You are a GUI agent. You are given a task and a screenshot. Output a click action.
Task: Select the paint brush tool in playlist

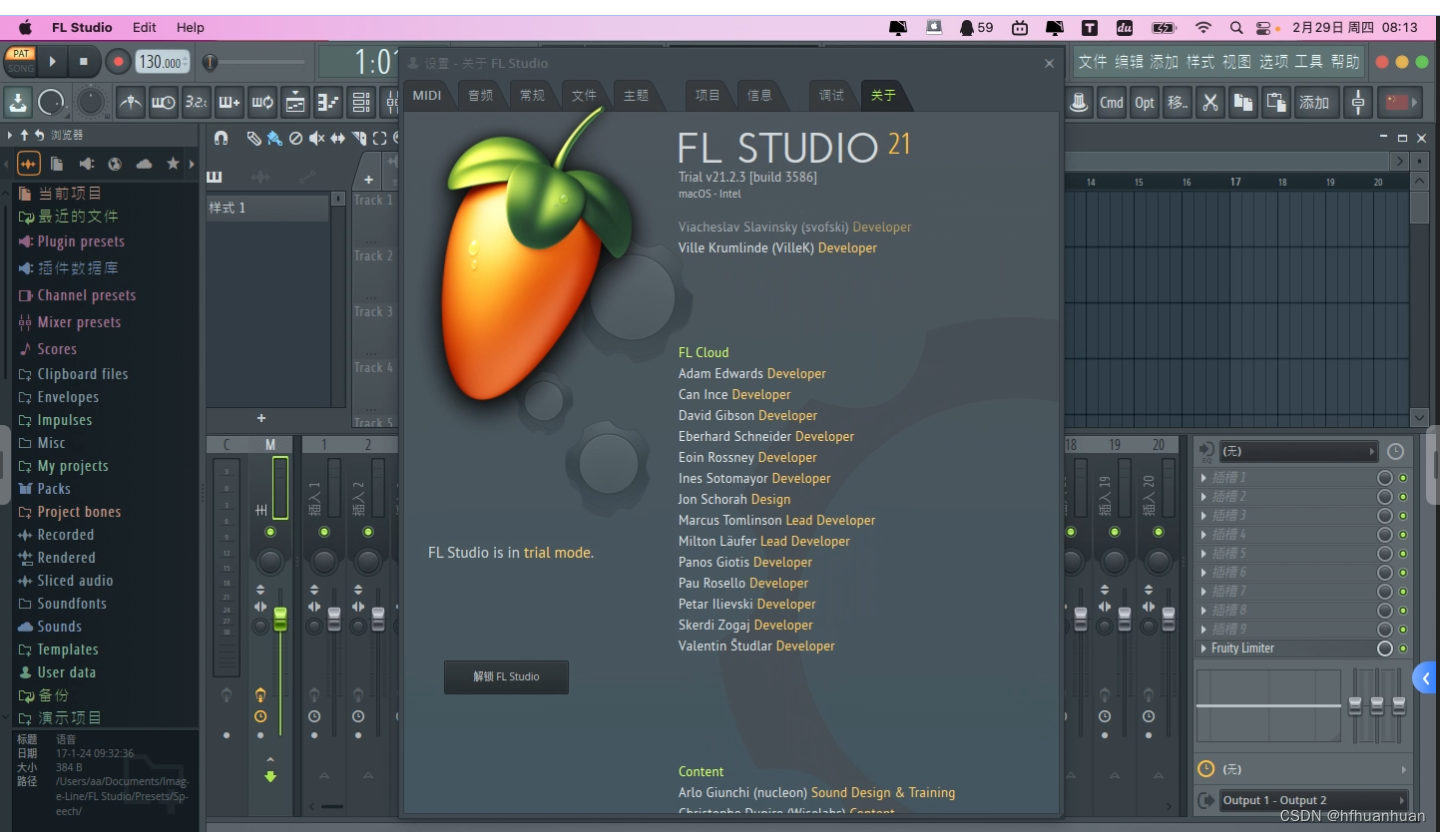pyautogui.click(x=274, y=138)
